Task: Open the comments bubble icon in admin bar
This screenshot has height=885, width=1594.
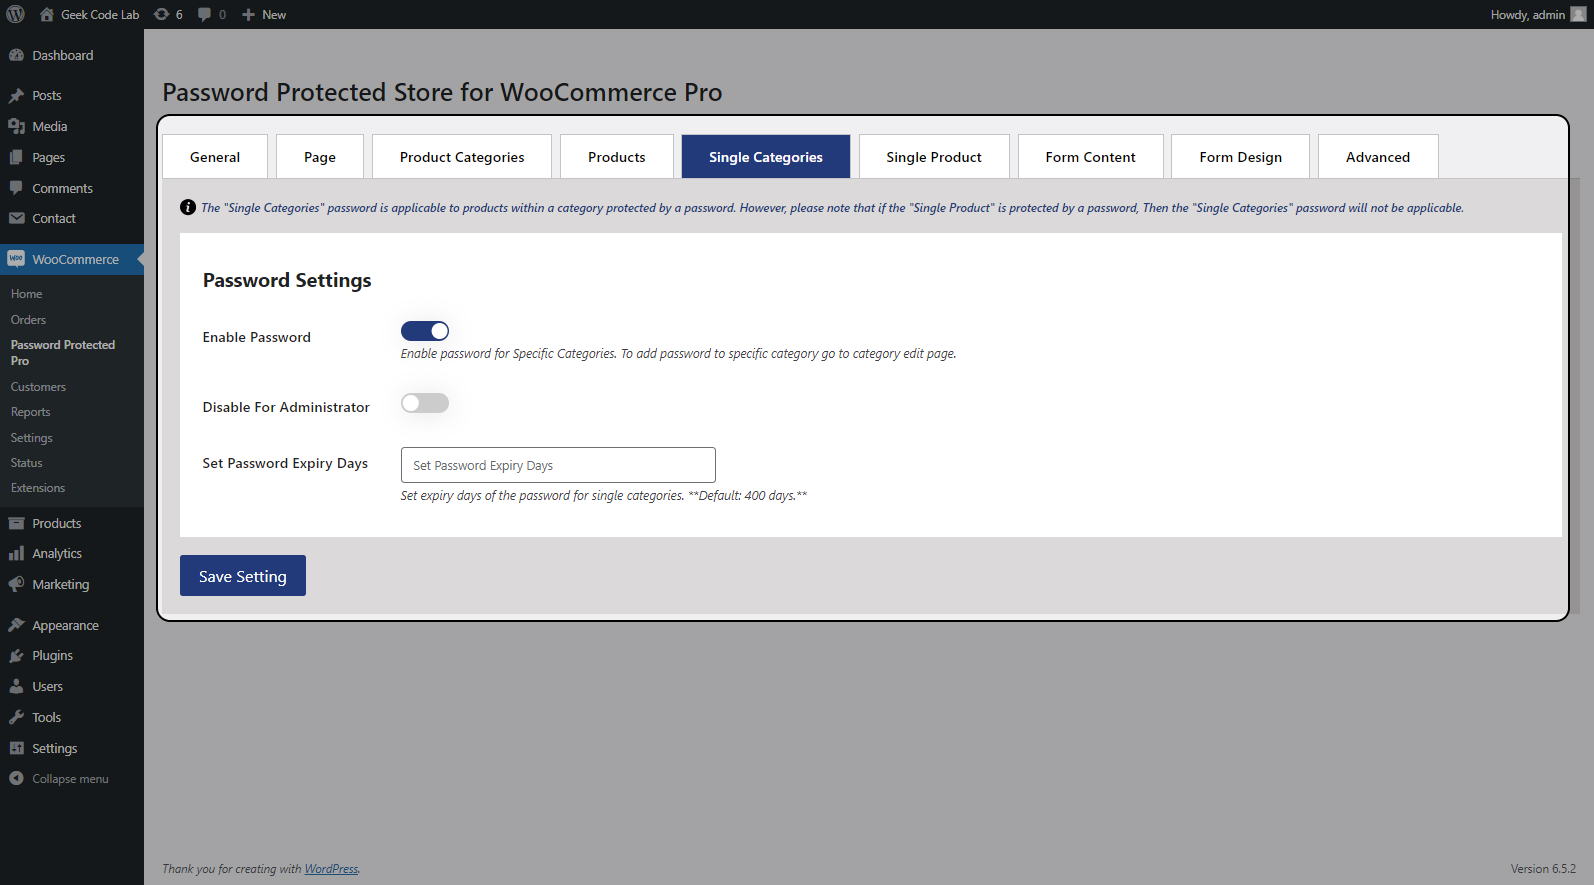Action: (x=204, y=14)
